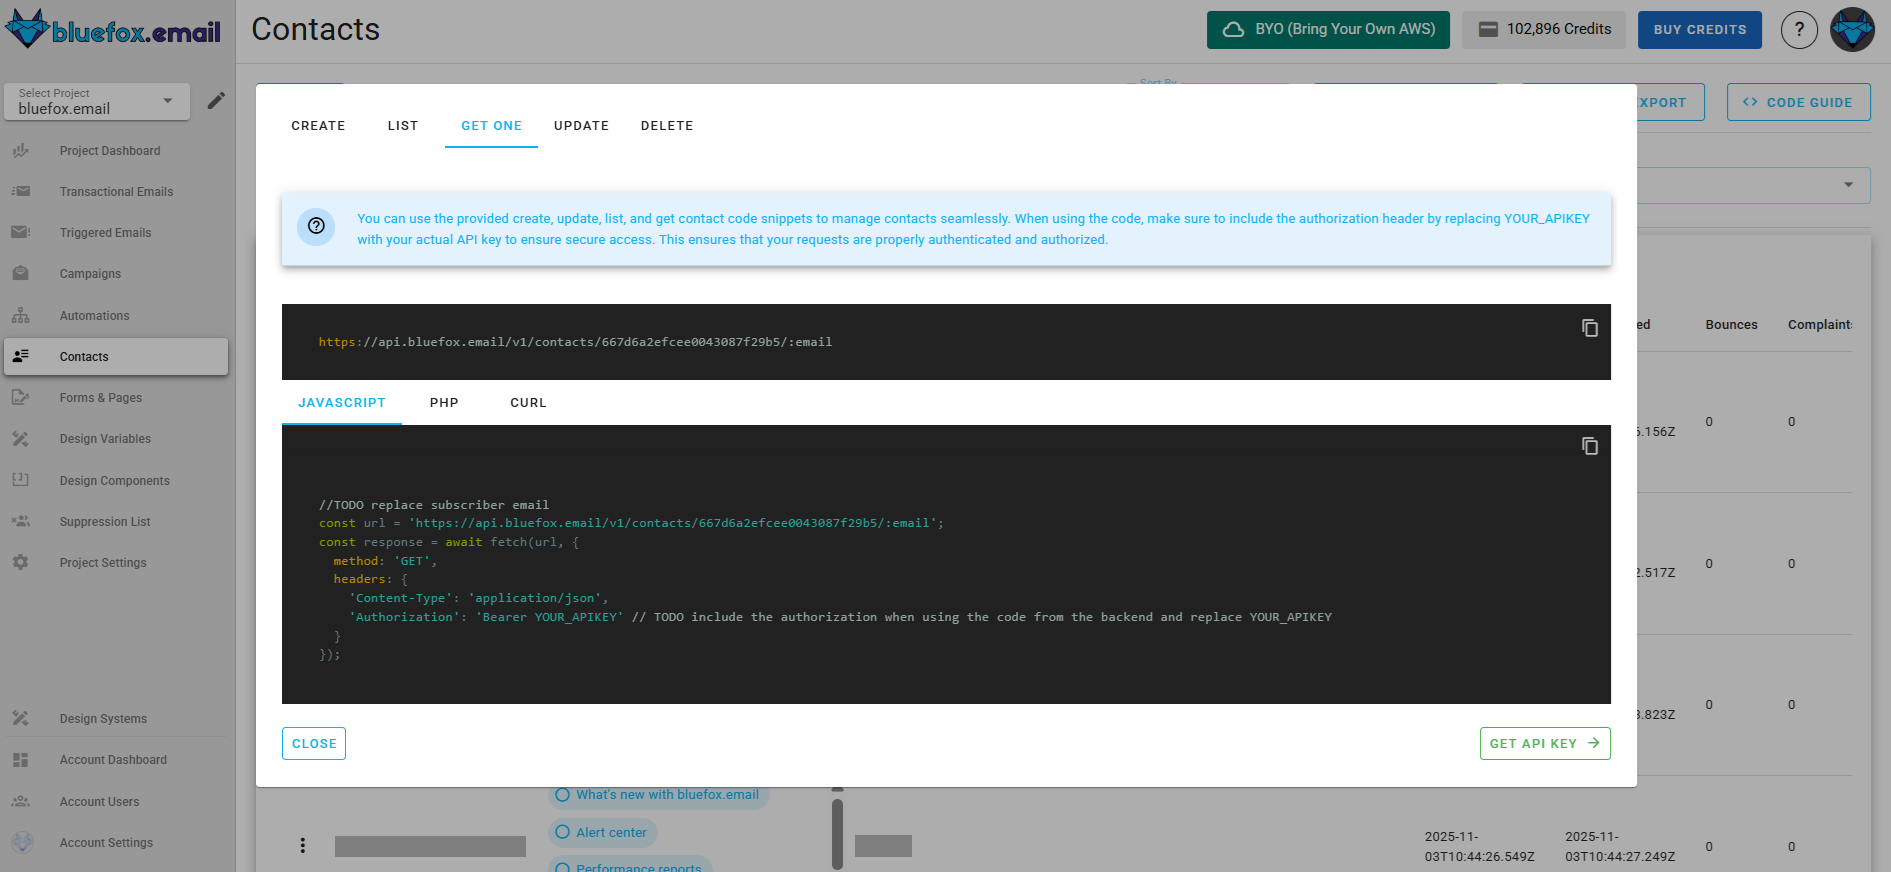1891x872 pixels.
Task: Click the Campaigns sidebar icon
Action: click(x=21, y=274)
